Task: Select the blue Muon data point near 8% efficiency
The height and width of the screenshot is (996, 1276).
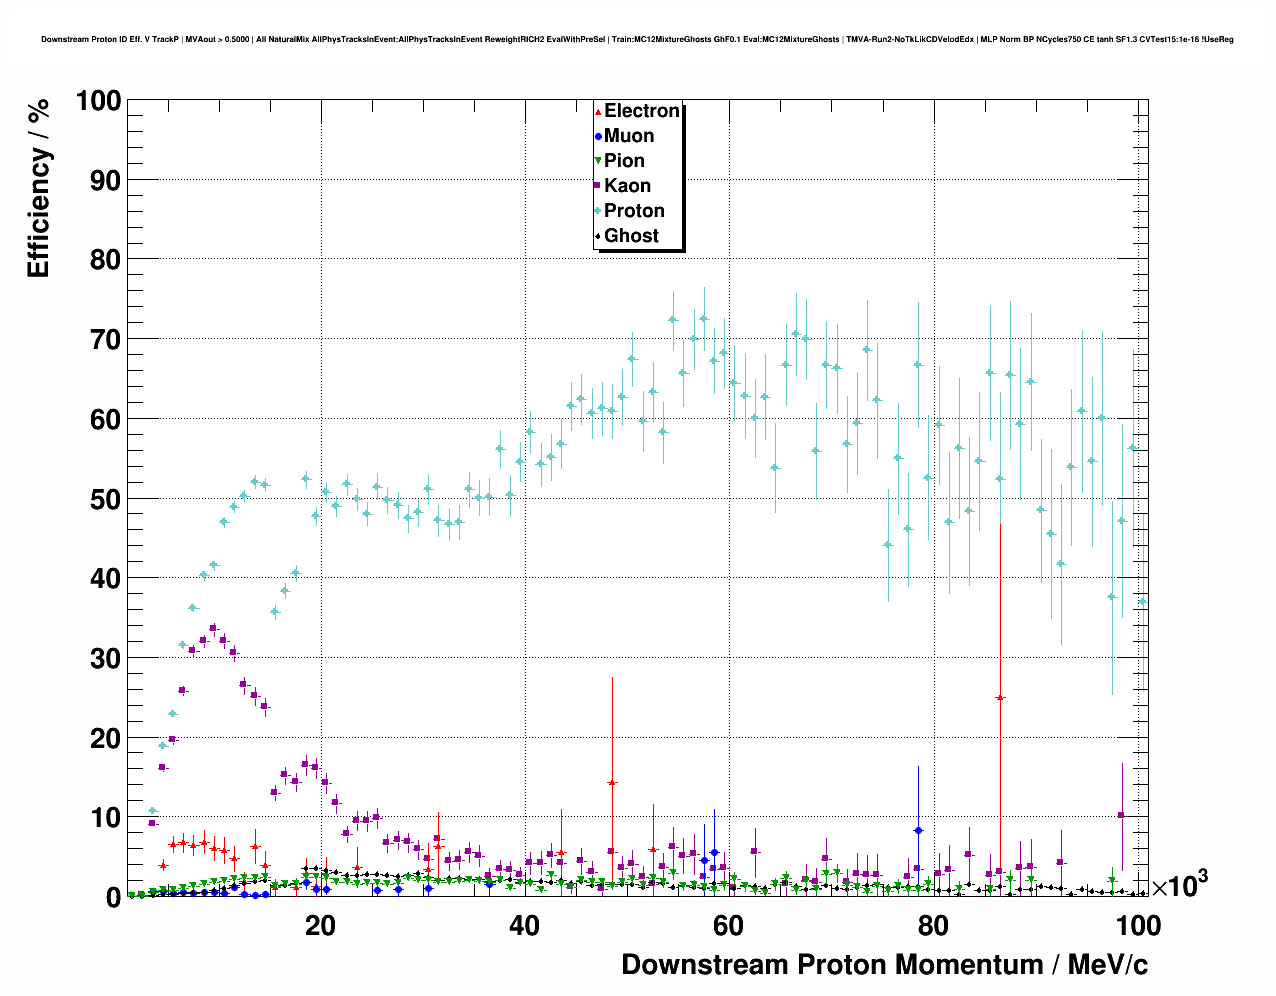Action: (918, 831)
